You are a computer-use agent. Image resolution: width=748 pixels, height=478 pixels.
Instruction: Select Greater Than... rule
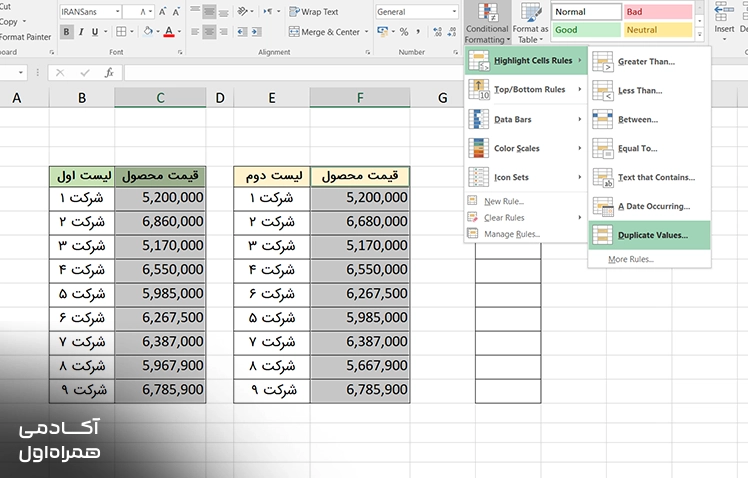point(649,62)
